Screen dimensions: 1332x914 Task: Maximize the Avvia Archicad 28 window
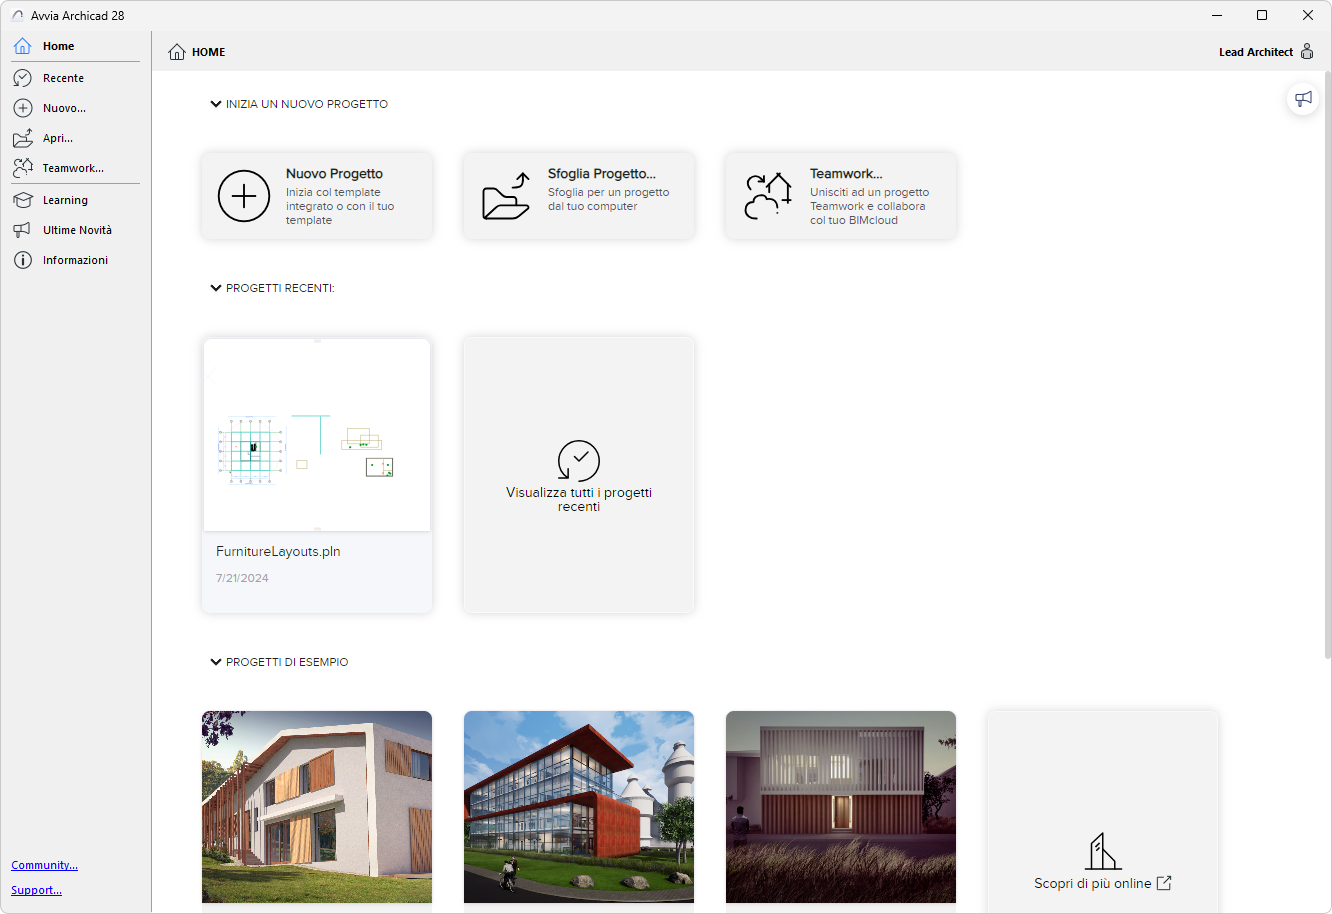point(1262,15)
